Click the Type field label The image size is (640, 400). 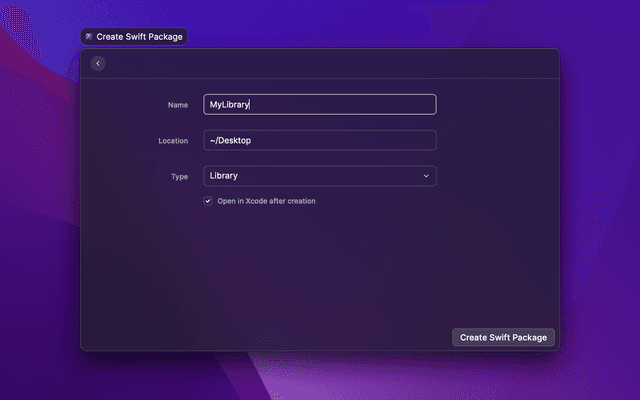coord(179,176)
